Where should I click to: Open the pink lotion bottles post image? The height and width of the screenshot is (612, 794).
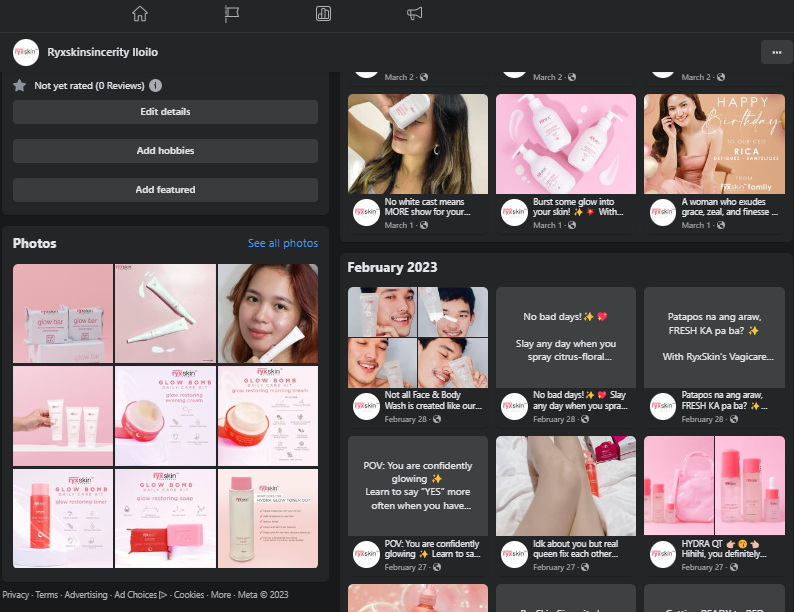point(566,144)
